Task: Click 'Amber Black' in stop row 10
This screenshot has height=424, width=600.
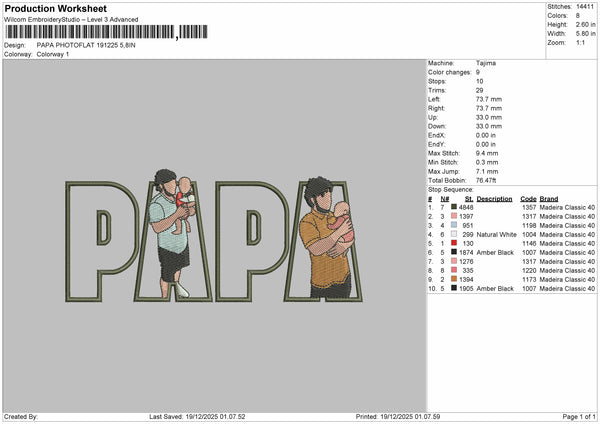Action: pyautogui.click(x=495, y=288)
